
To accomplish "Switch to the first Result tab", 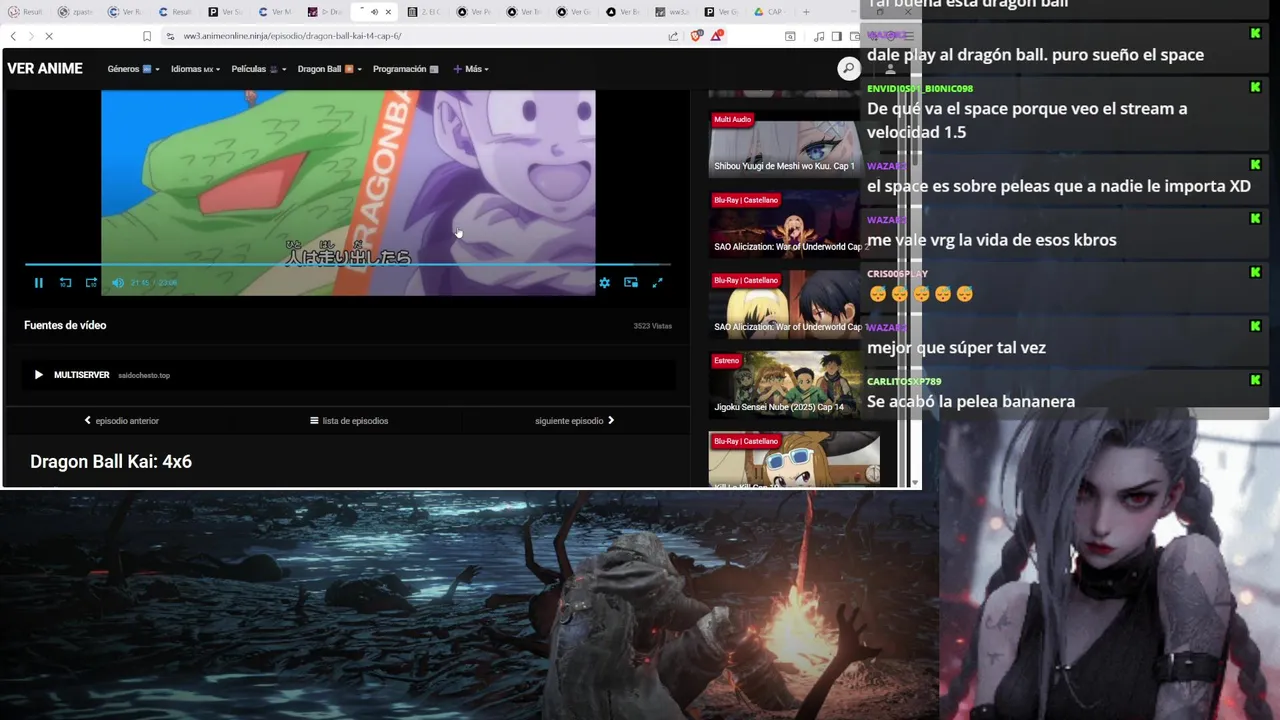I will point(26,12).
